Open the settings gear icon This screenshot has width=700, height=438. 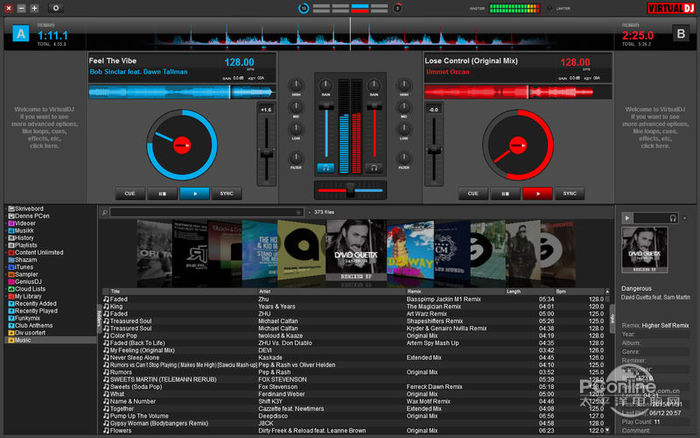click(x=55, y=8)
